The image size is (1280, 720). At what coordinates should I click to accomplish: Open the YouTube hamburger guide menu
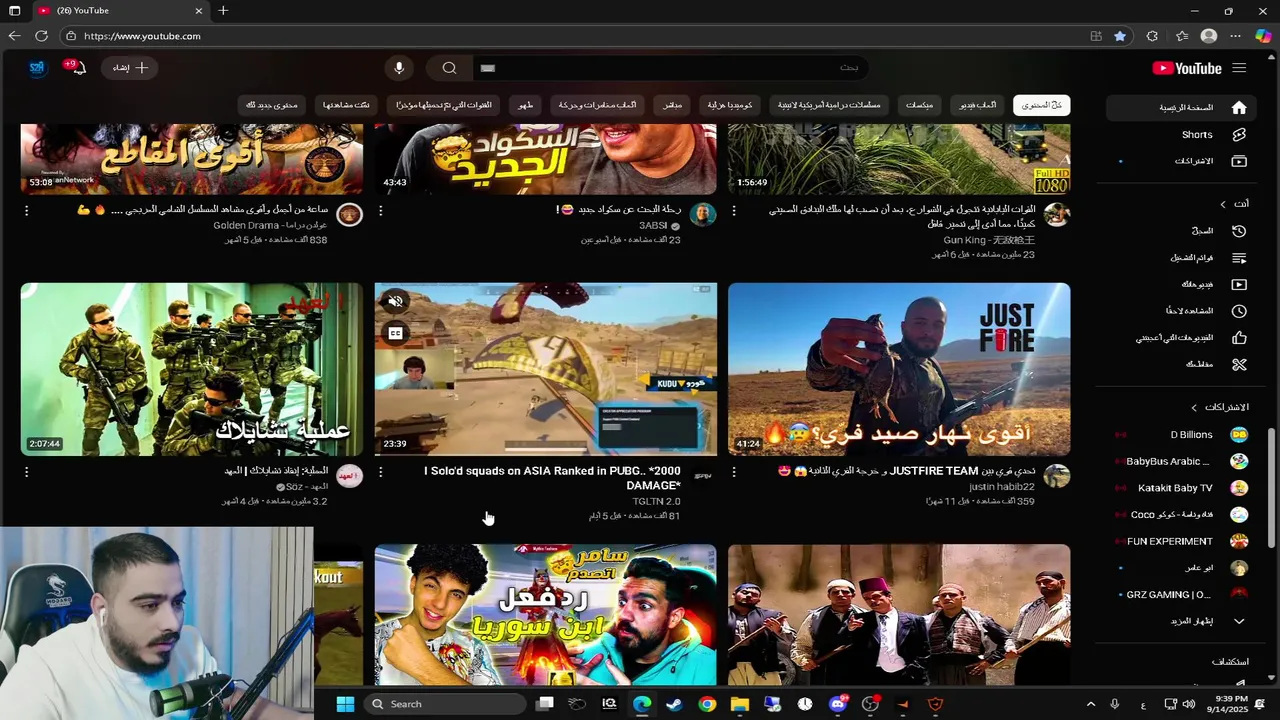1239,68
